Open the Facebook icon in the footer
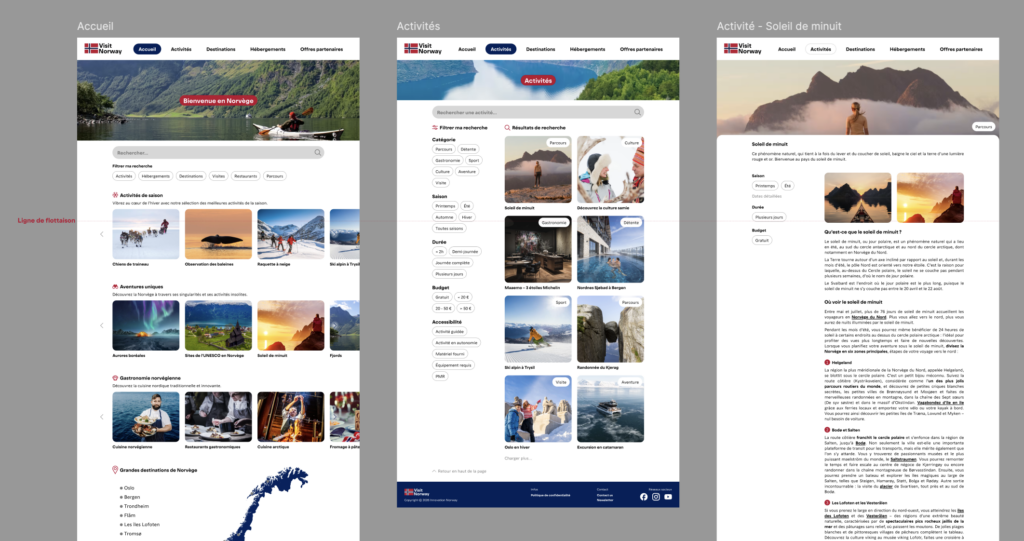The width and height of the screenshot is (1024, 541). tap(644, 497)
